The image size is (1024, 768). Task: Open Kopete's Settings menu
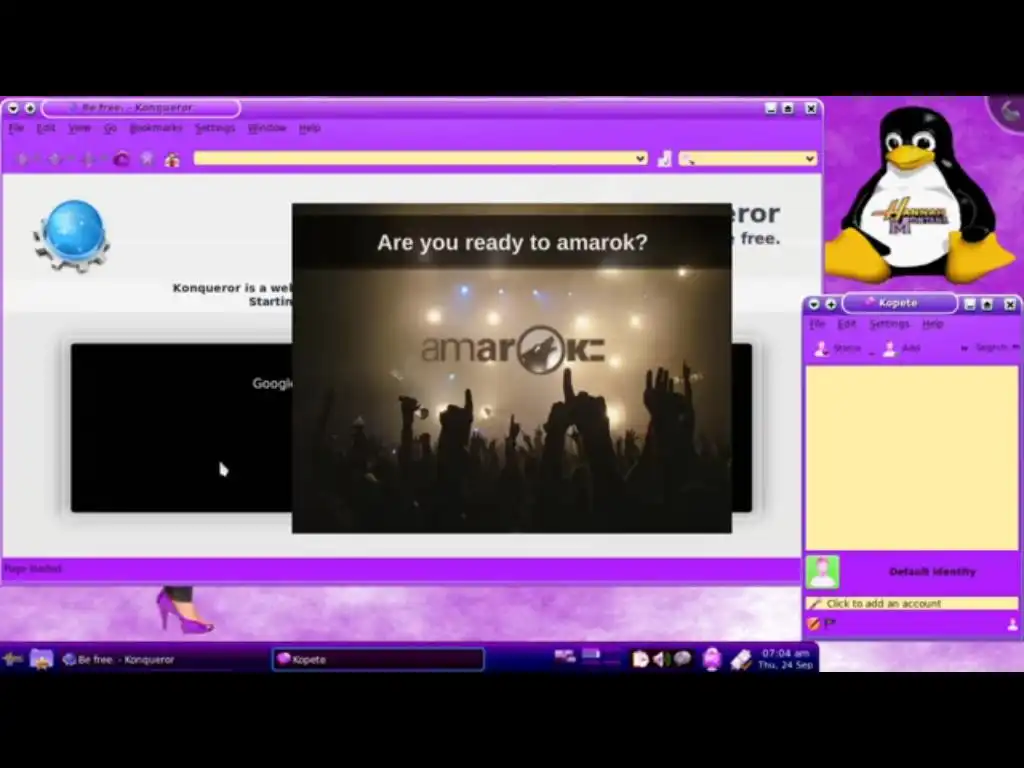coord(889,324)
